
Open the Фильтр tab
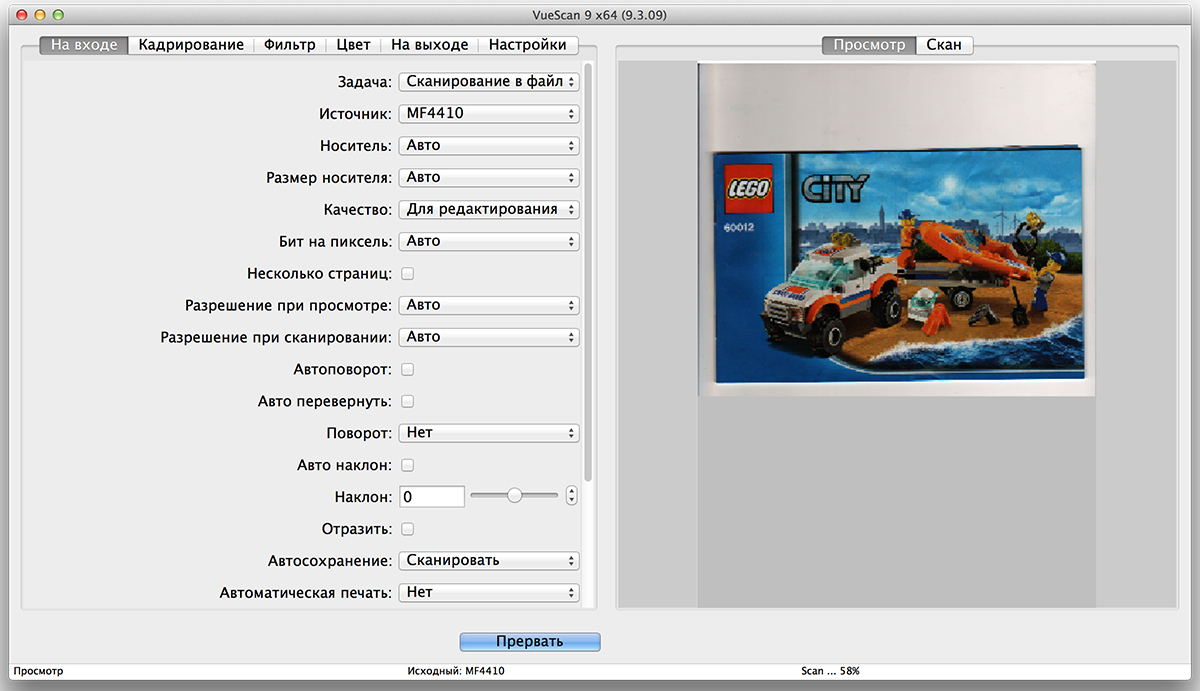click(289, 45)
